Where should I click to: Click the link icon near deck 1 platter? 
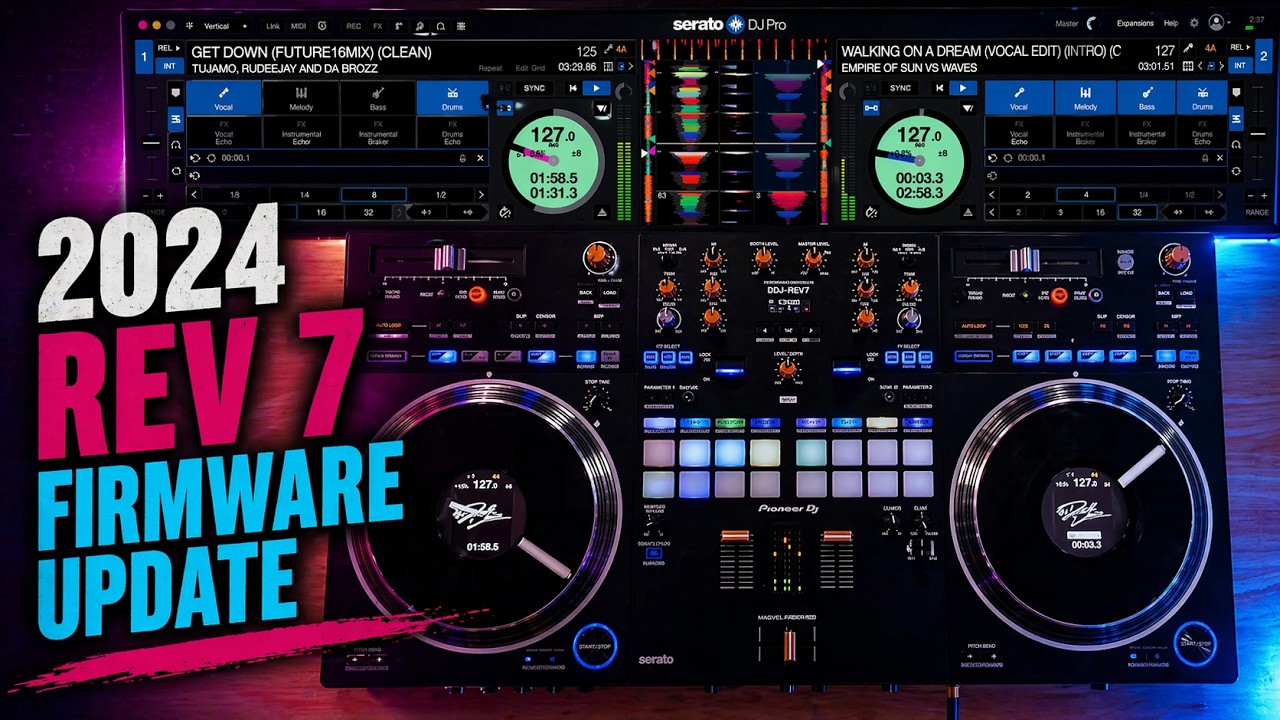point(505,108)
